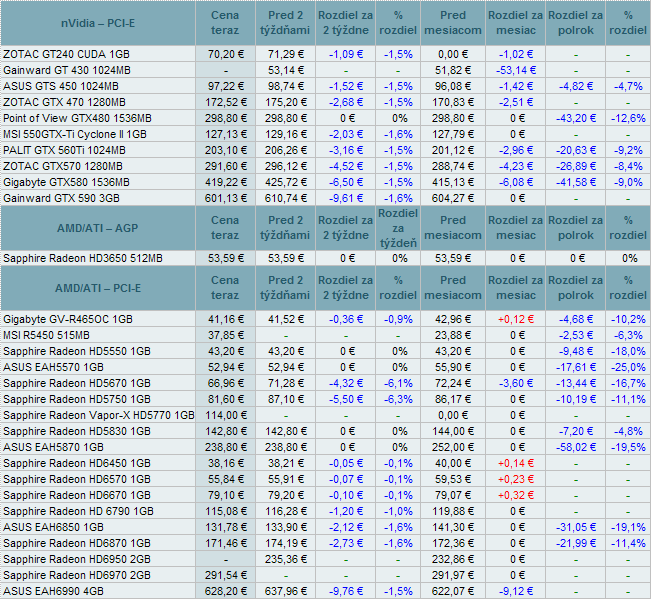Image resolution: width=651 pixels, height=599 pixels.
Task: Select the '-9,61 €' difference cell
Action: [346, 198]
